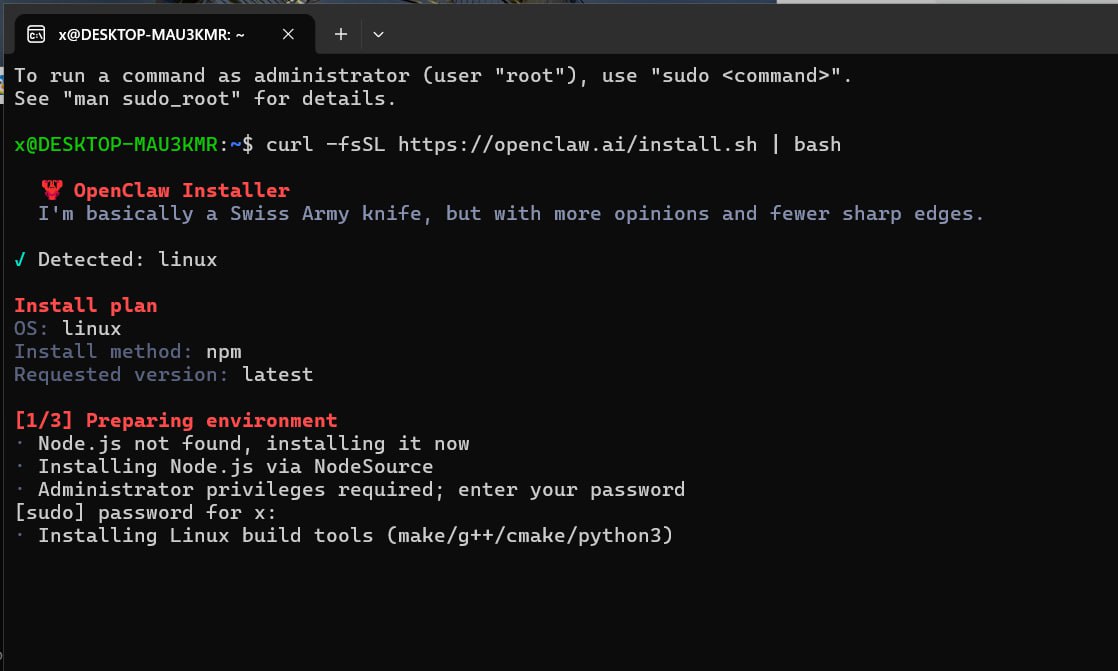Screen dimensions: 1118x671
Task: Click the green checkmark beside Detected
Action: point(20,260)
